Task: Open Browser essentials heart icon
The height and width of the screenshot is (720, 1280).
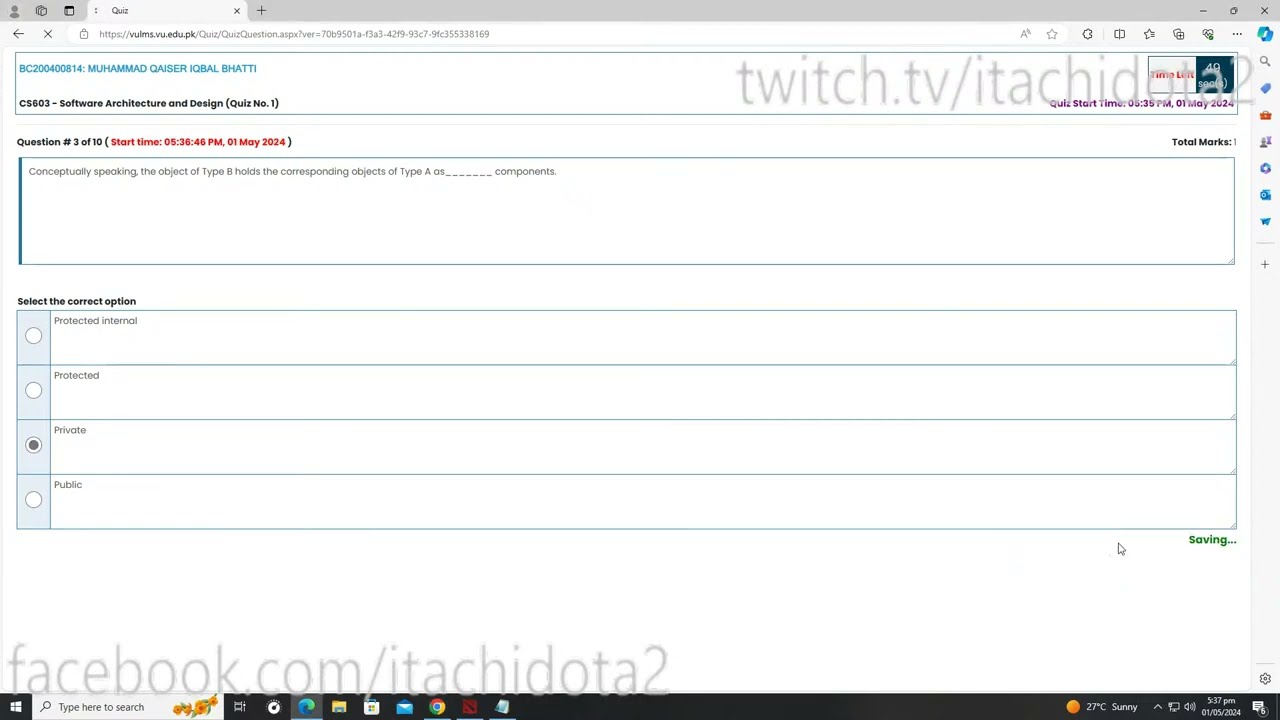Action: click(1208, 34)
